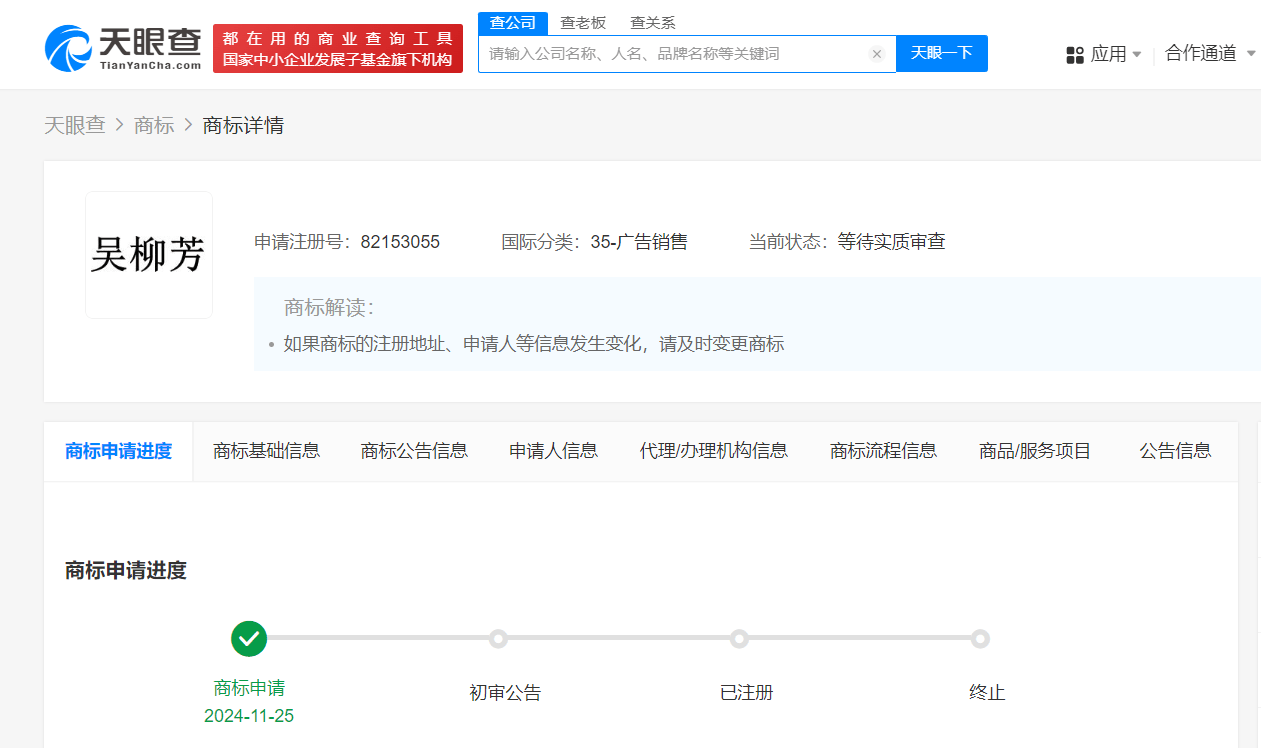Click the 35-广告销售 classification text
Screen dimensions: 1261x748
tap(639, 242)
